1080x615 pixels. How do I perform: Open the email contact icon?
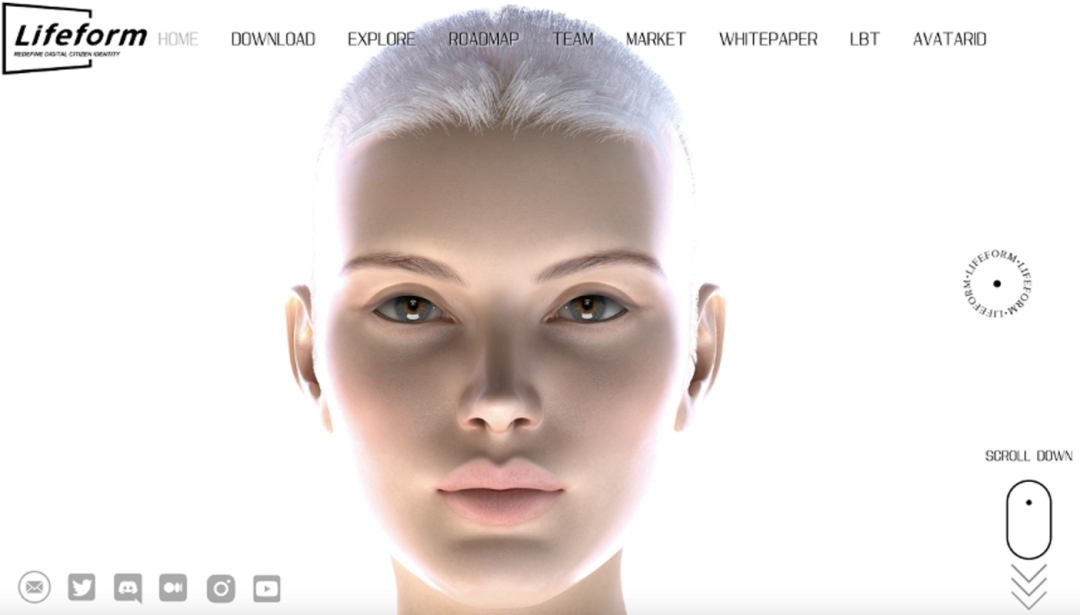tap(34, 587)
